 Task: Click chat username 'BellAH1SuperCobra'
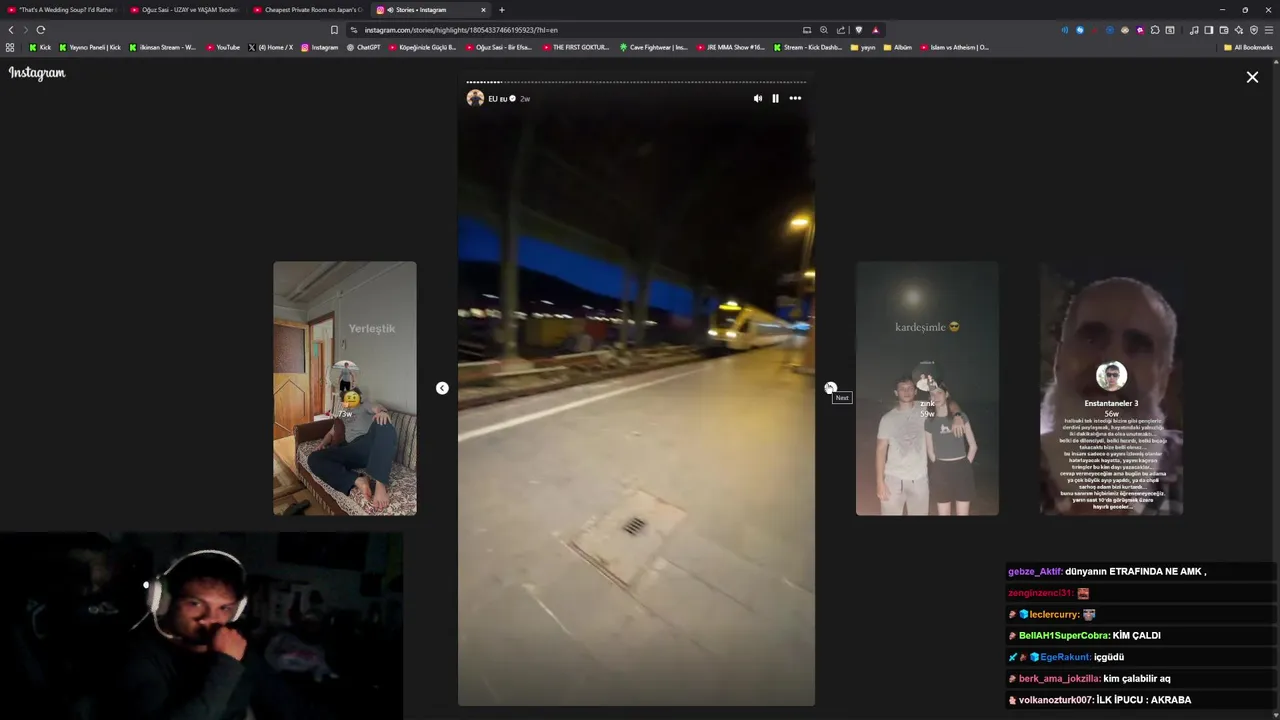(1064, 636)
